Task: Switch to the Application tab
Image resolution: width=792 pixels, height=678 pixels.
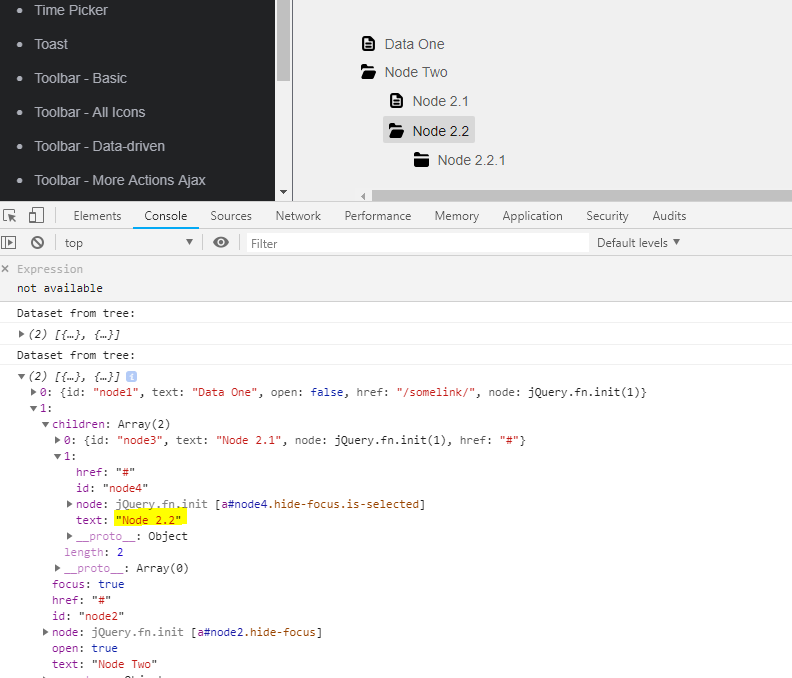Action: pyautogui.click(x=532, y=216)
